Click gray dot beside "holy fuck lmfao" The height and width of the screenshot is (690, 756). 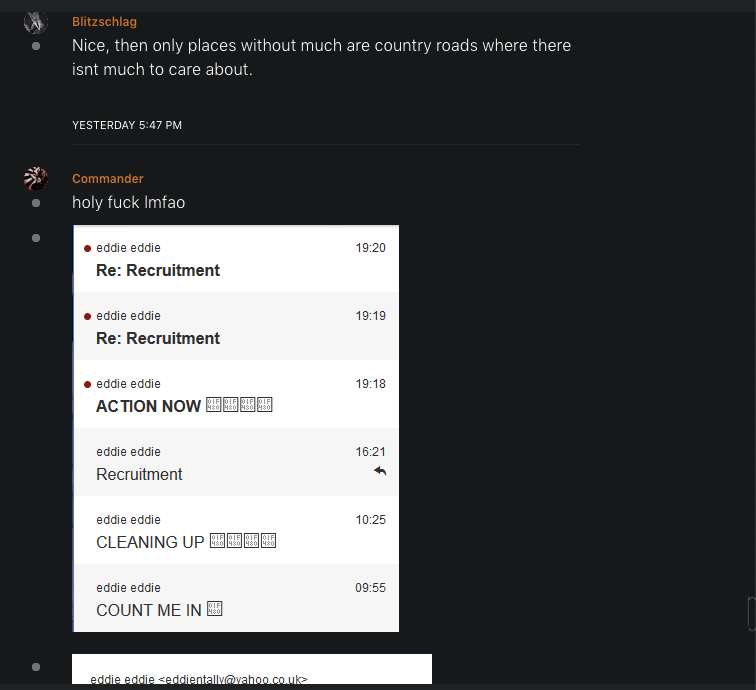(36, 203)
